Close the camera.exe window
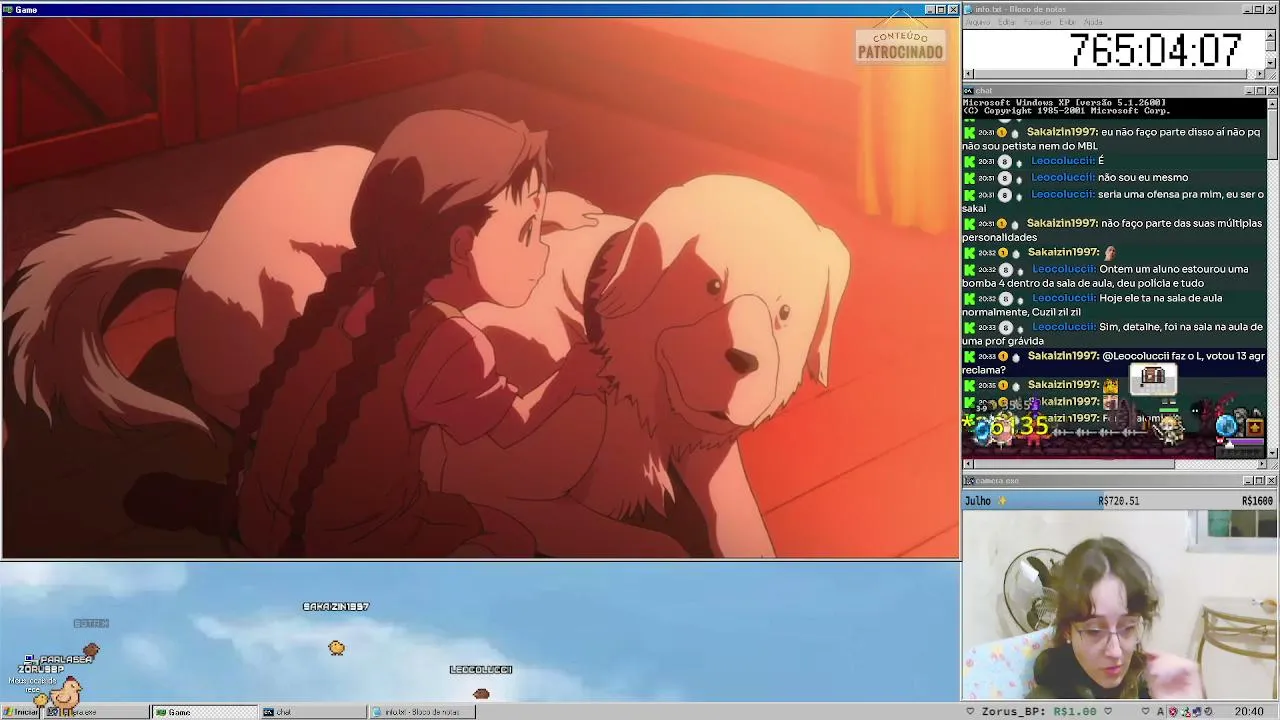The height and width of the screenshot is (720, 1280). (x=1272, y=481)
